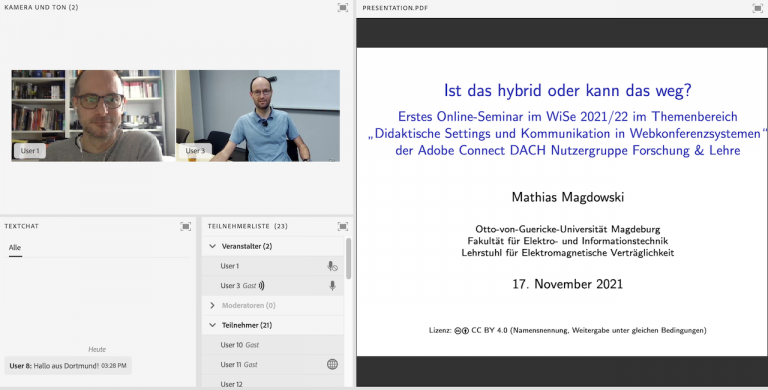Click the Heute date label in chat
The width and height of the screenshot is (768, 390).
click(97, 349)
